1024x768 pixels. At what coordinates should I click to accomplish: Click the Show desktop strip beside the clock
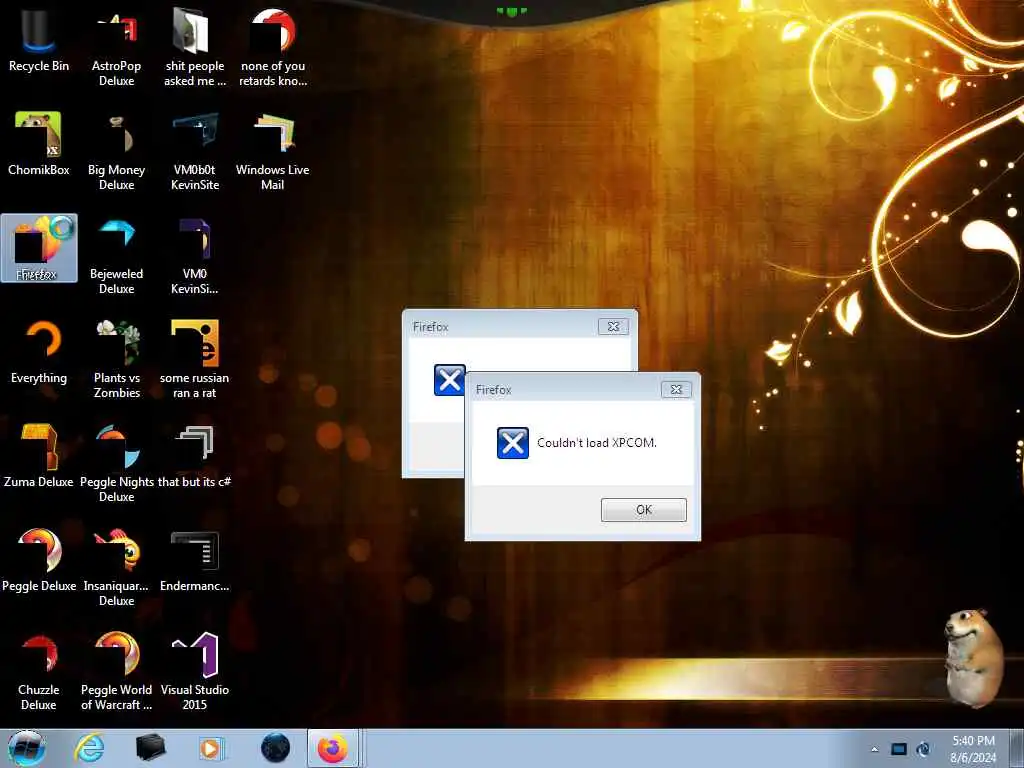coord(1016,748)
